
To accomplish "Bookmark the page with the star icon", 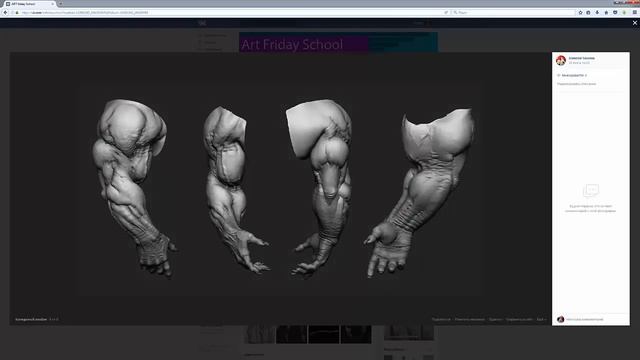I will point(580,13).
